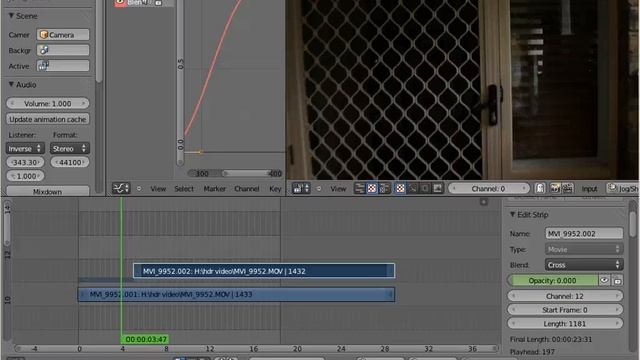Click the Background scene browse icon
The width and height of the screenshot is (640, 360).
[44, 50]
